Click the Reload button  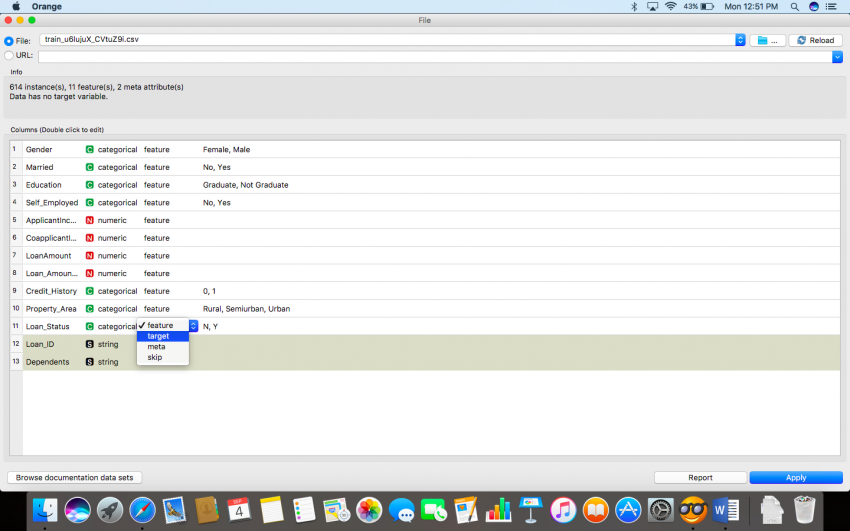(815, 40)
